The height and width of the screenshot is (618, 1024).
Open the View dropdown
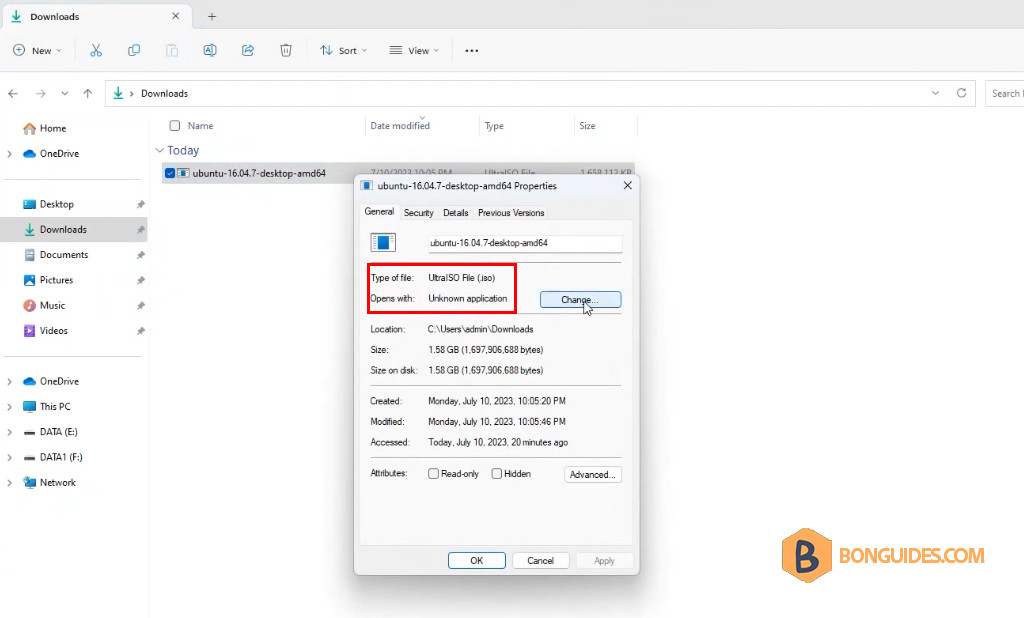point(414,50)
